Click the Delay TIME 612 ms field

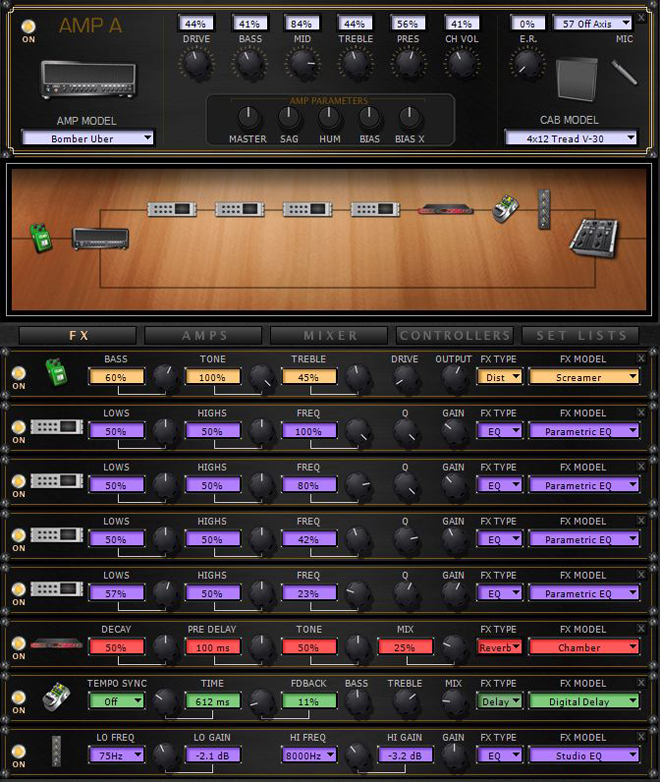click(213, 701)
